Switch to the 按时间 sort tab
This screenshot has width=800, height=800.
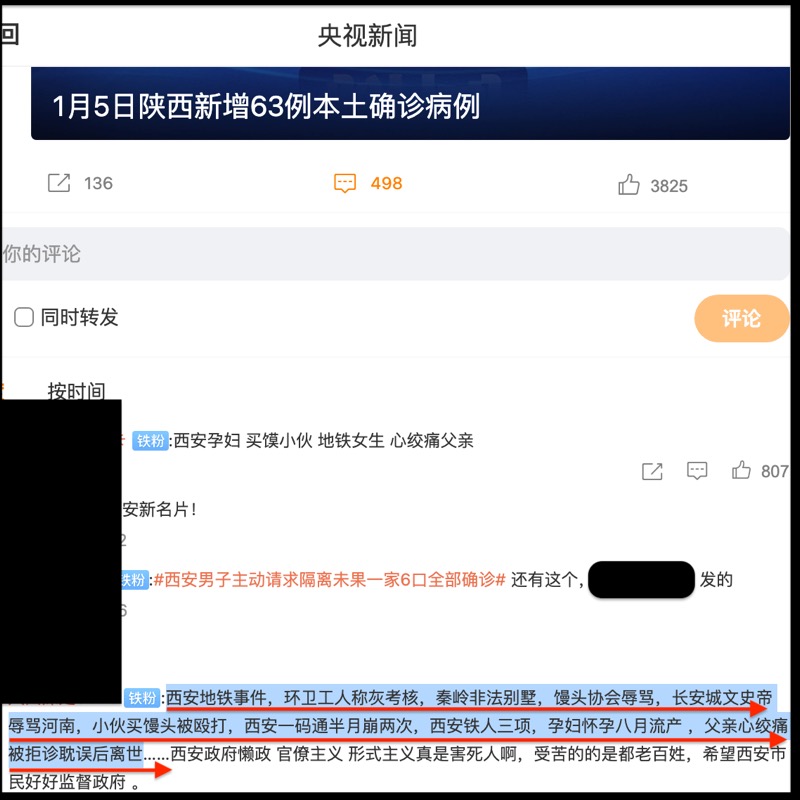(77, 392)
